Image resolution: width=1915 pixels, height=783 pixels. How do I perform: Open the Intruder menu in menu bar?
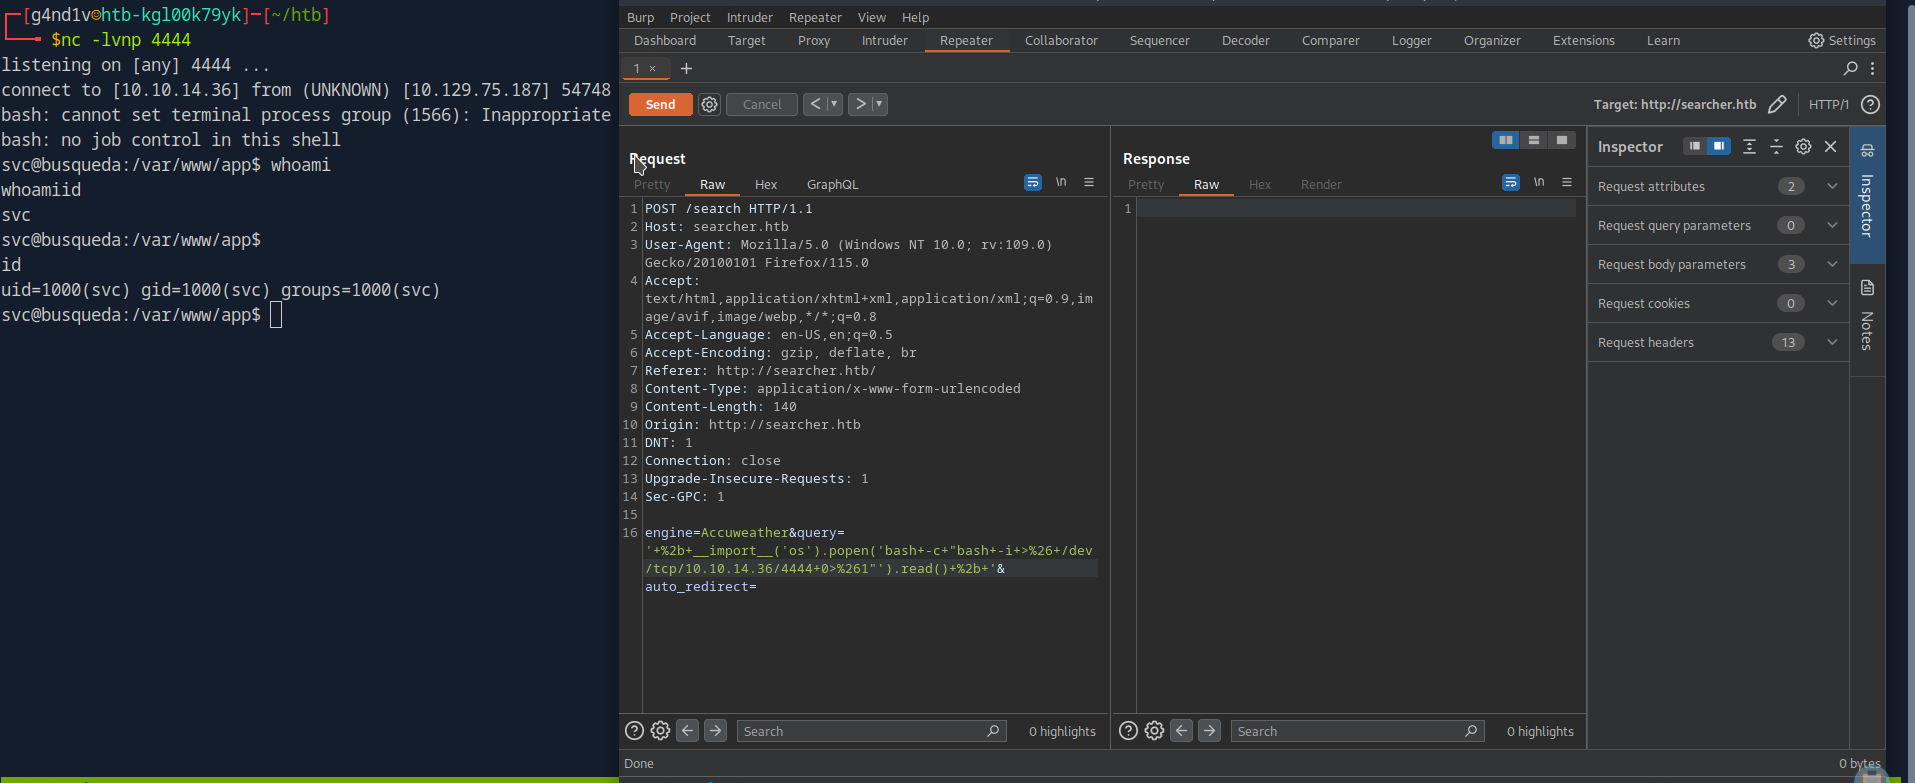pyautogui.click(x=749, y=17)
